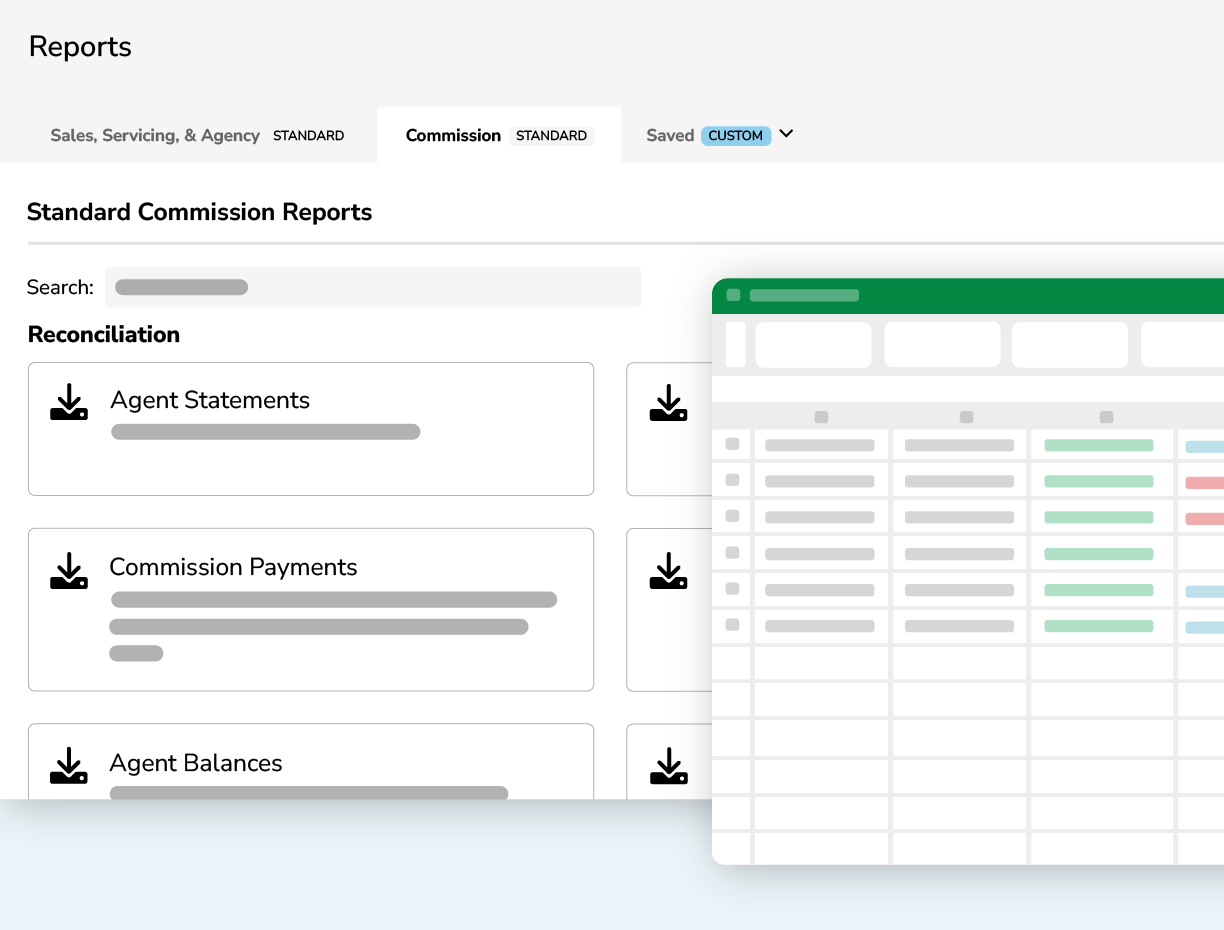Open the Agent Balances report card
The width and height of the screenshot is (1224, 930).
(311, 762)
